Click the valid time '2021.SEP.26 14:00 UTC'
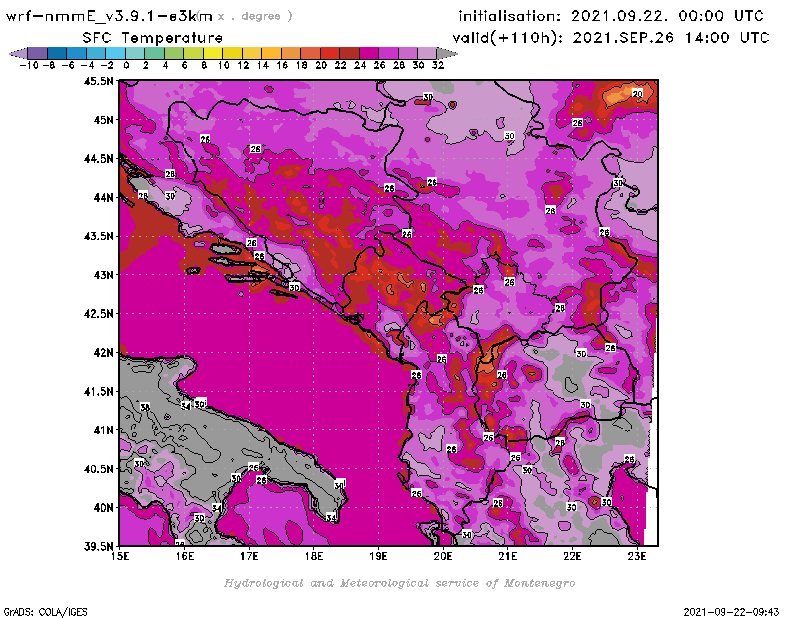 [x=671, y=38]
